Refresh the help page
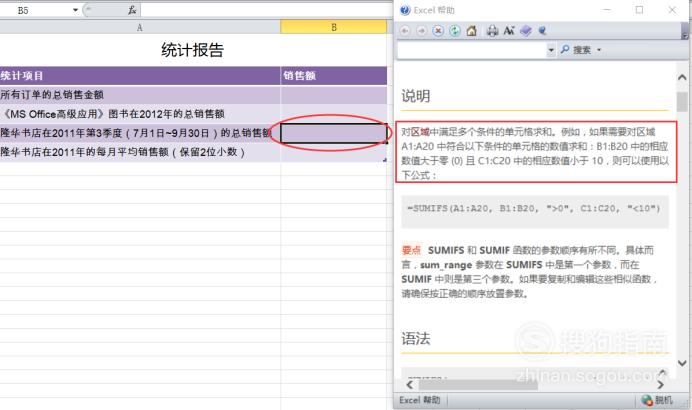 [455, 30]
